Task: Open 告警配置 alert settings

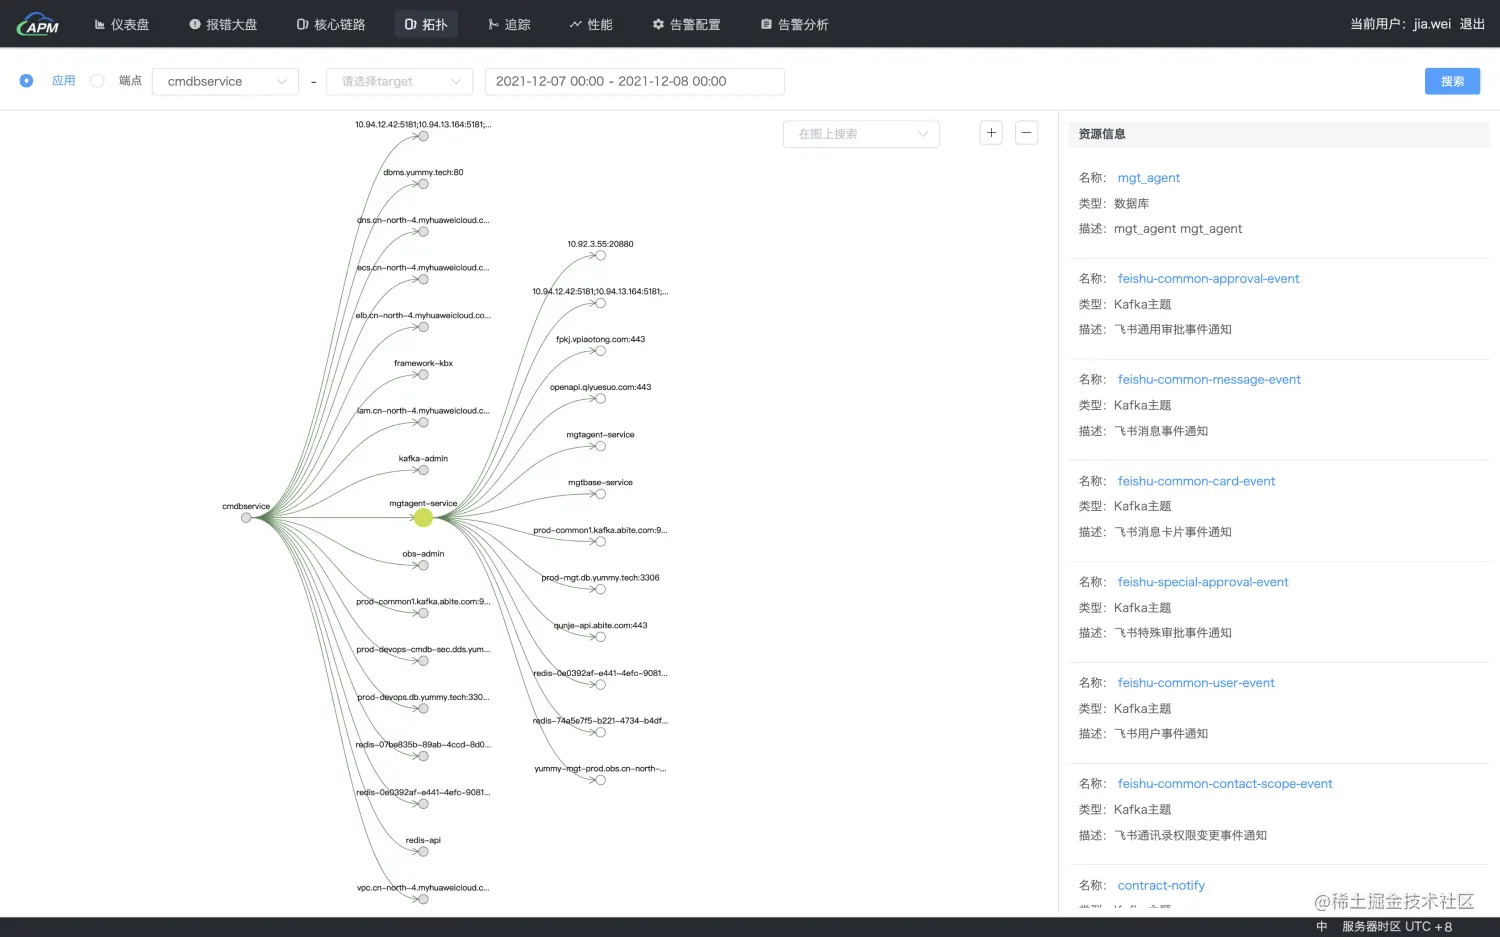Action: coord(686,24)
